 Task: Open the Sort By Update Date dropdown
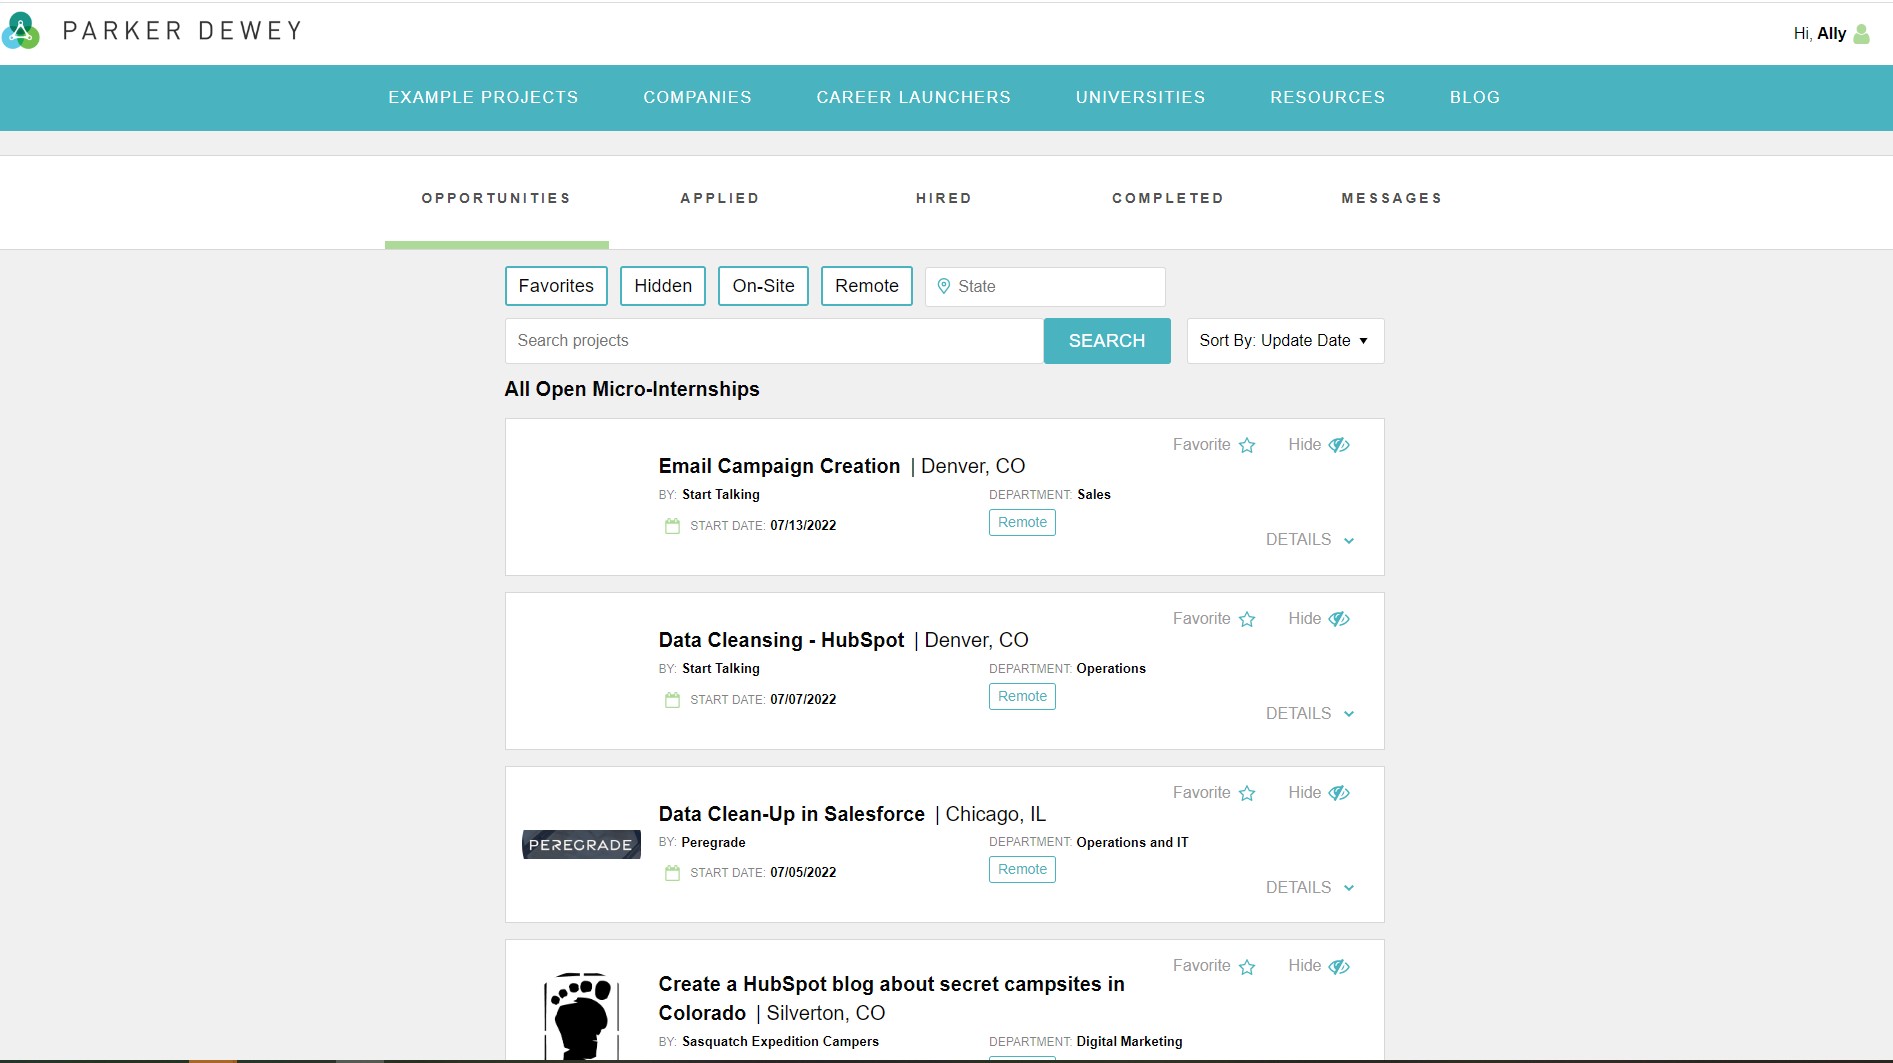point(1285,341)
